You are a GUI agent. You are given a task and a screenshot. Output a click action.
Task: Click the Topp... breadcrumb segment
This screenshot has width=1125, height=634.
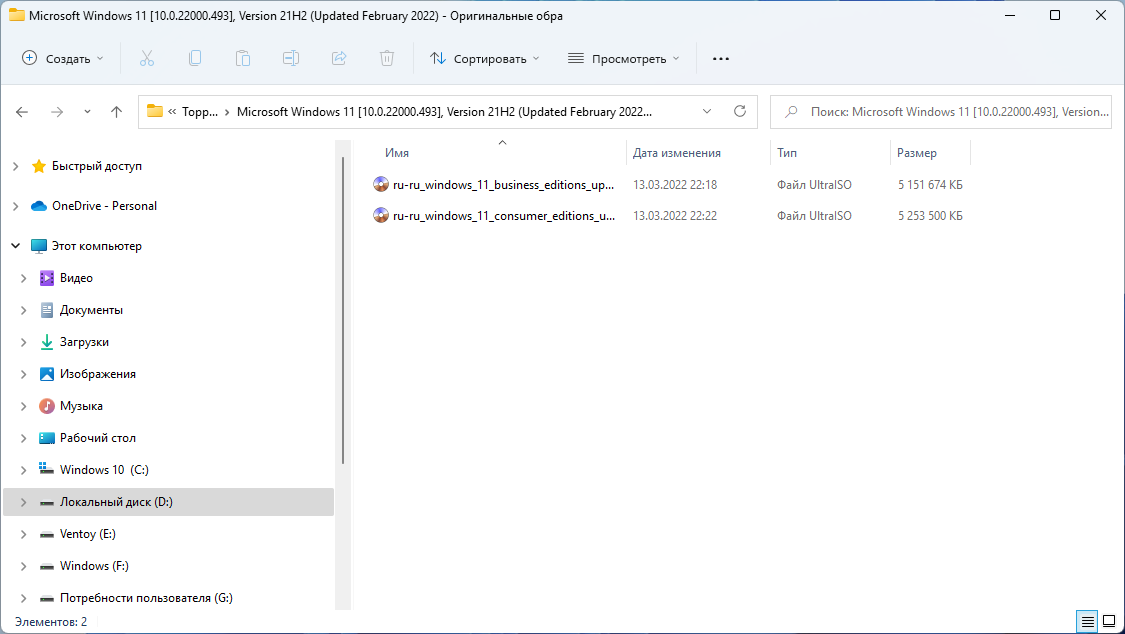click(200, 112)
